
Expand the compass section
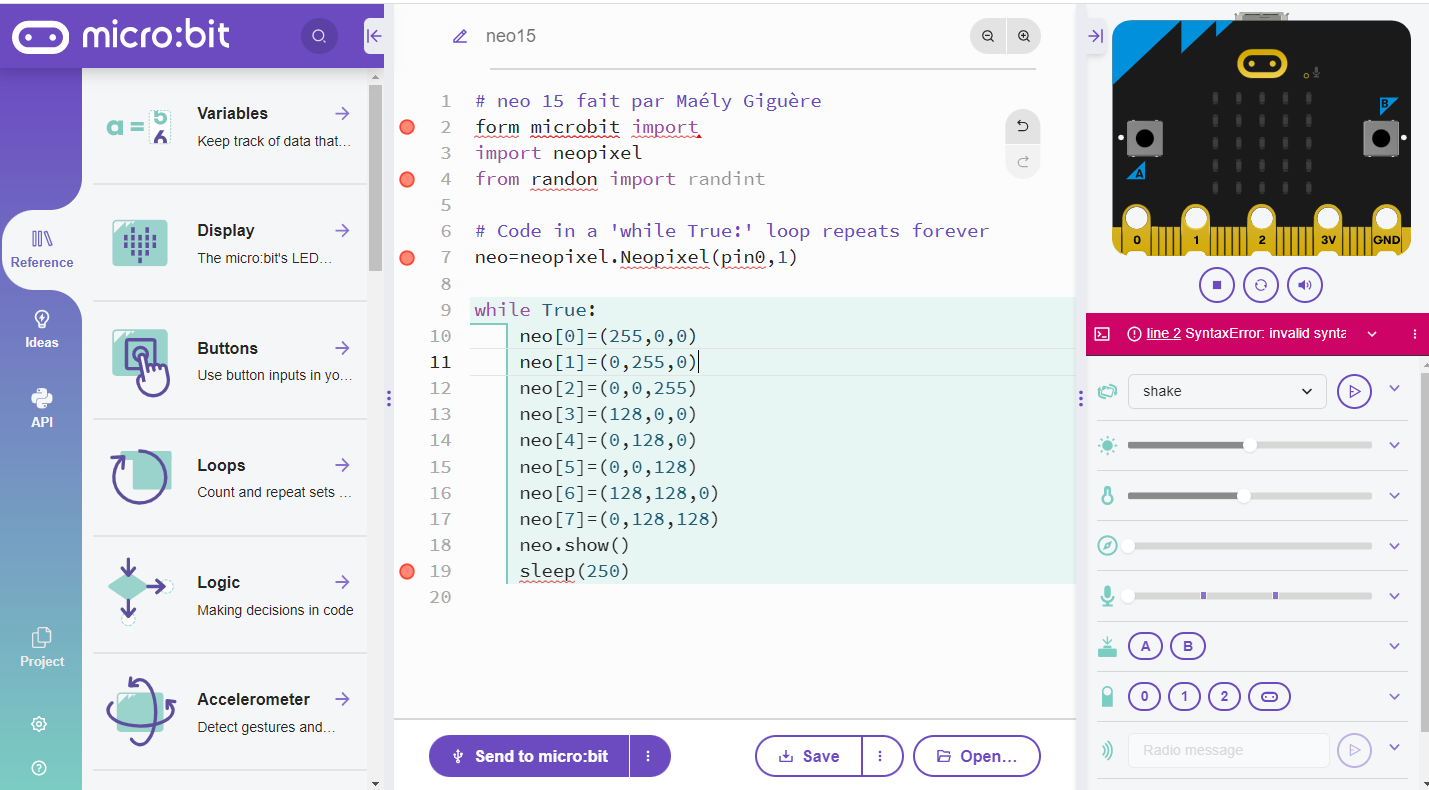pos(1395,546)
